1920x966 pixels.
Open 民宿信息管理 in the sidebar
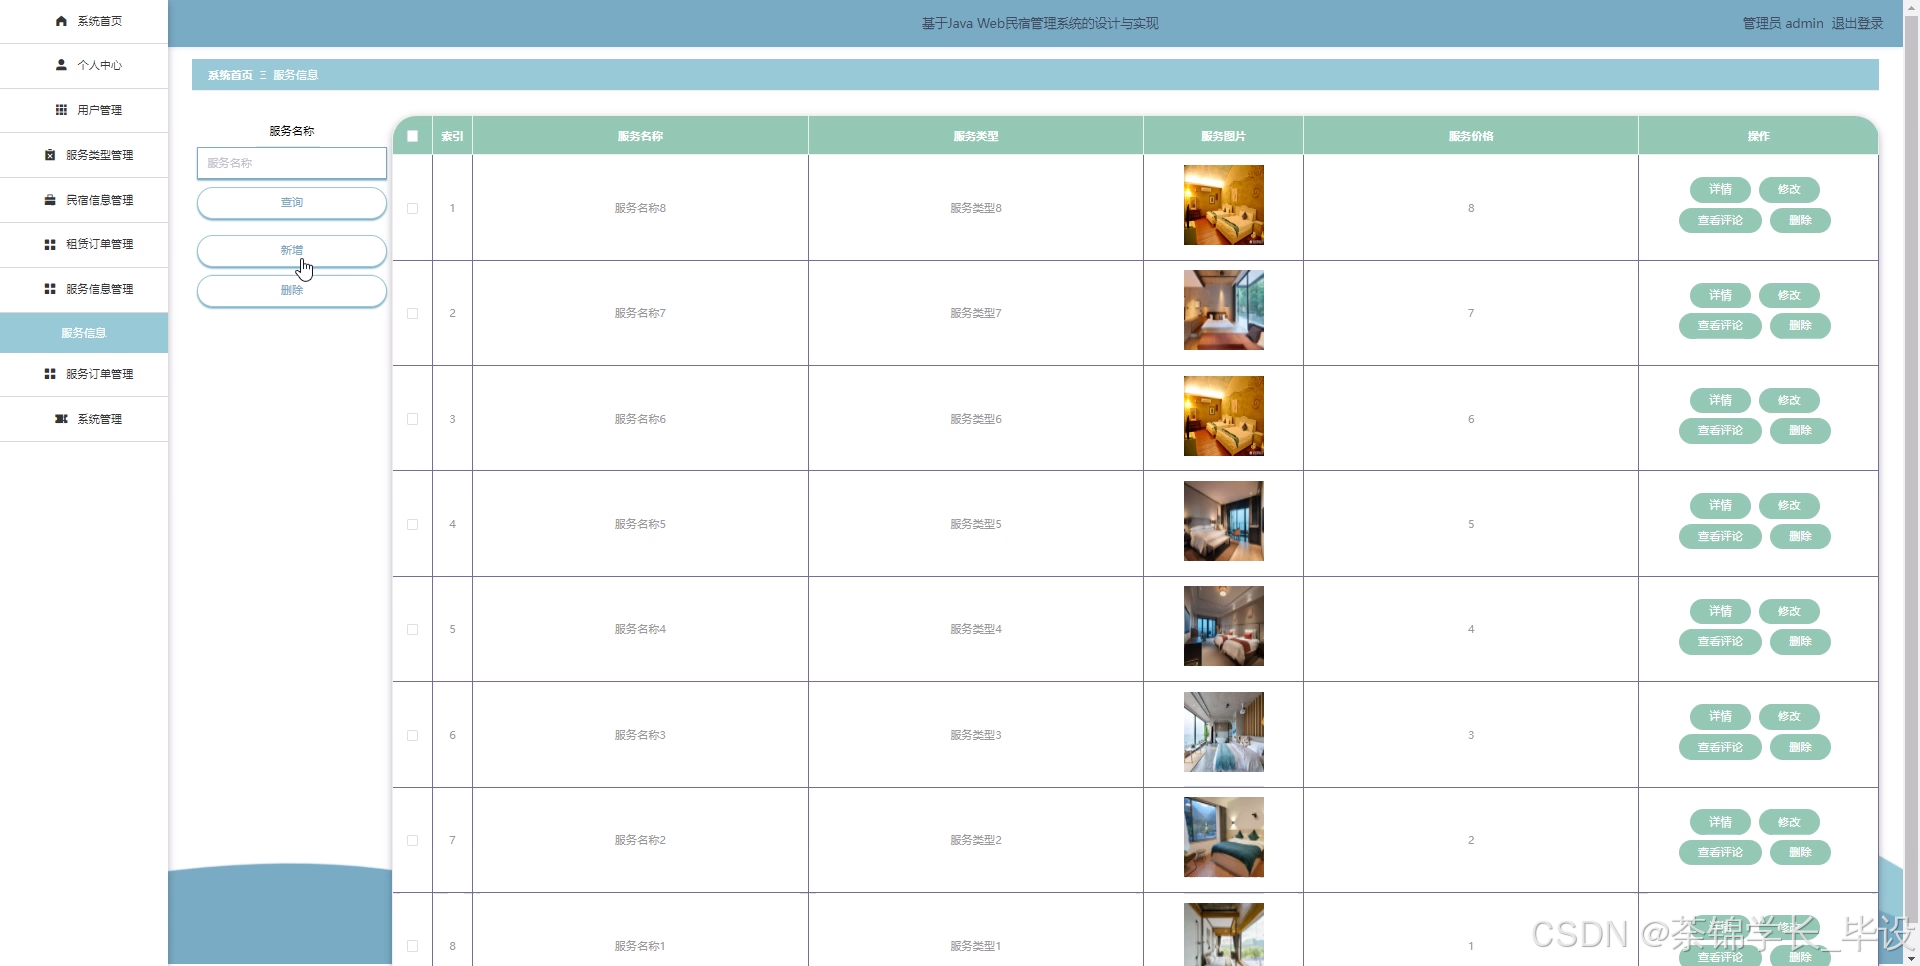84,200
